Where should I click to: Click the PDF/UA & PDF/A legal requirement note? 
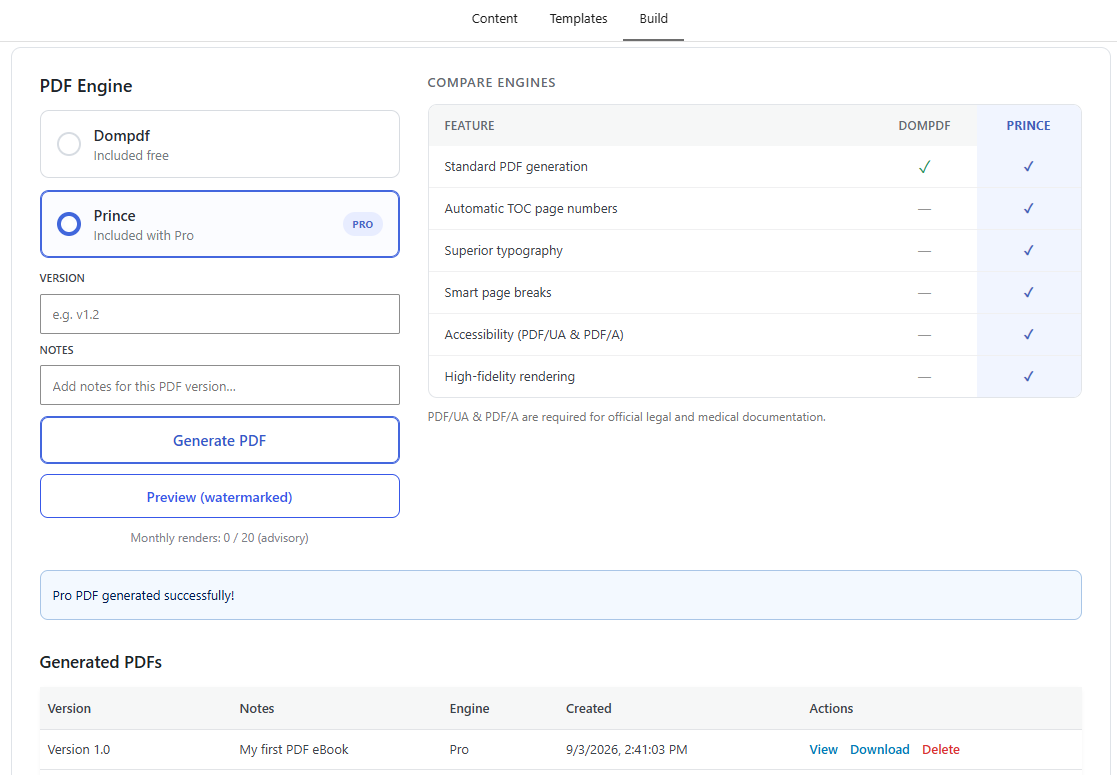coord(627,417)
